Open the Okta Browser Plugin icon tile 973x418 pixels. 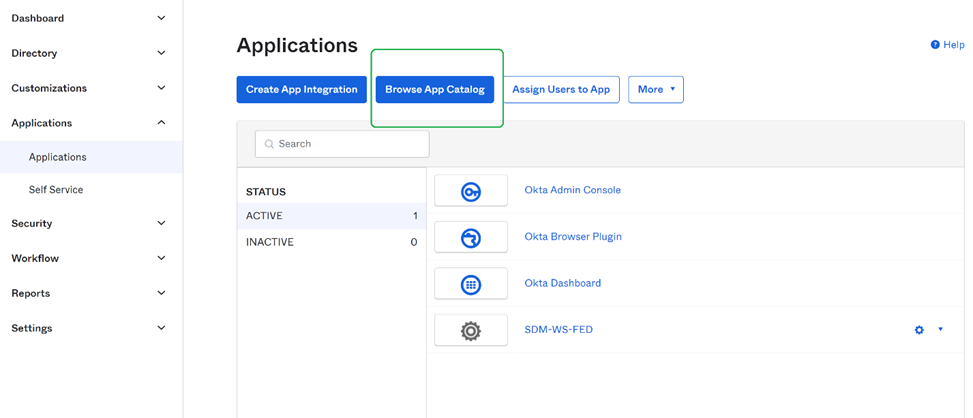coord(471,237)
